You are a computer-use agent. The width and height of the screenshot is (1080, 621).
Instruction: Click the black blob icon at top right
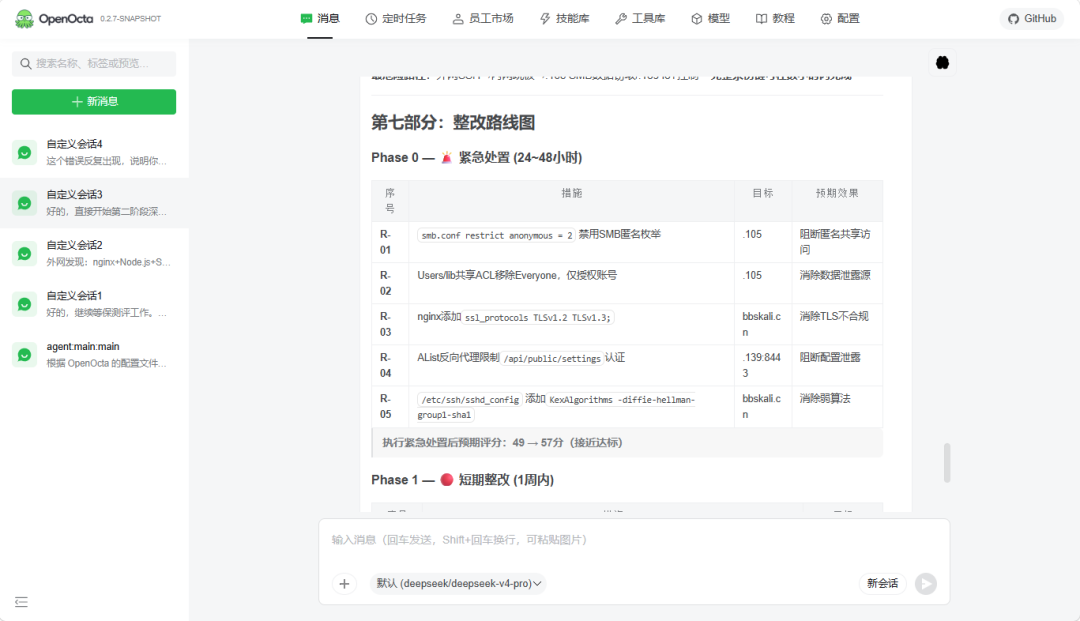[942, 63]
